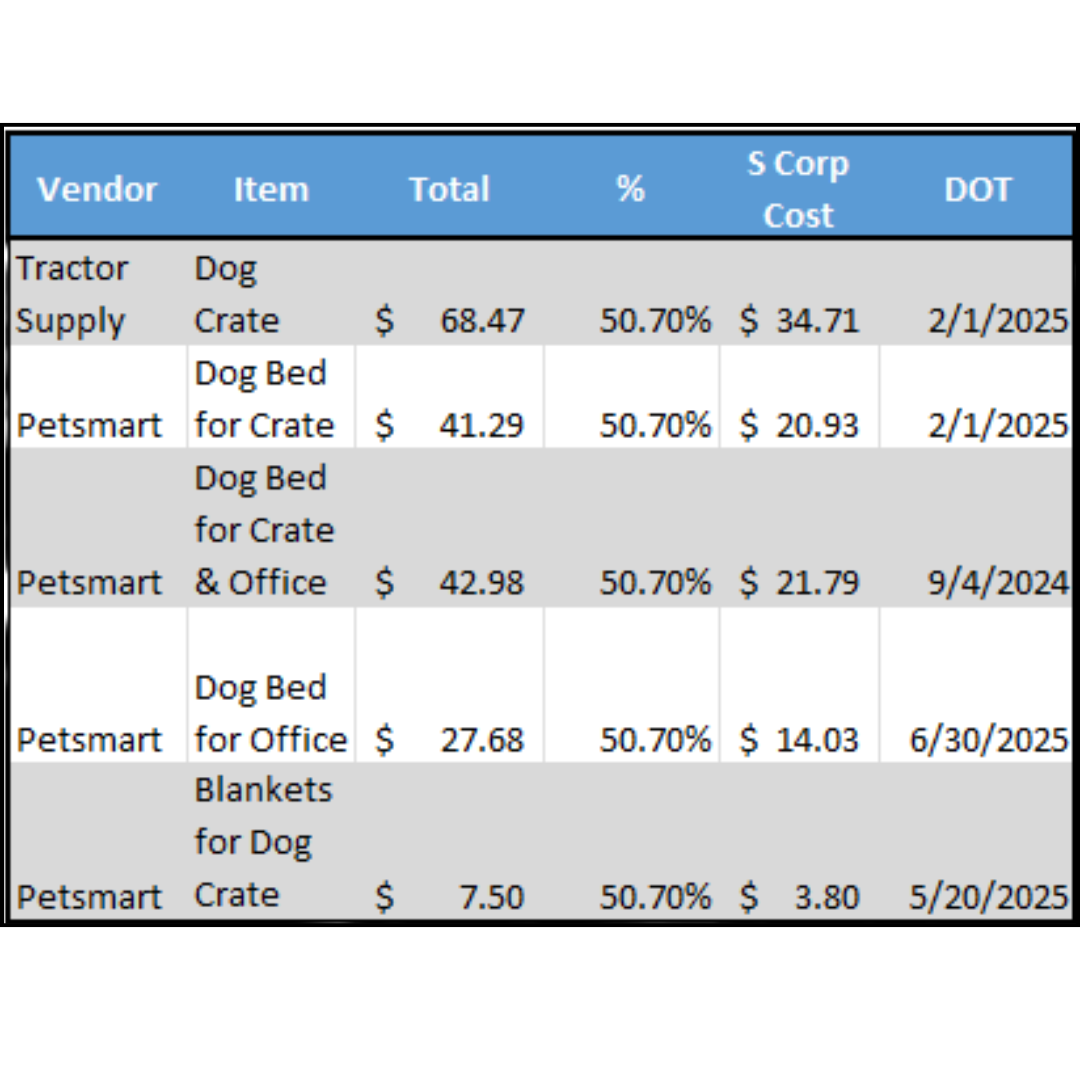Select the DOT column header
Screen dimensions: 1080x1080
[977, 190]
